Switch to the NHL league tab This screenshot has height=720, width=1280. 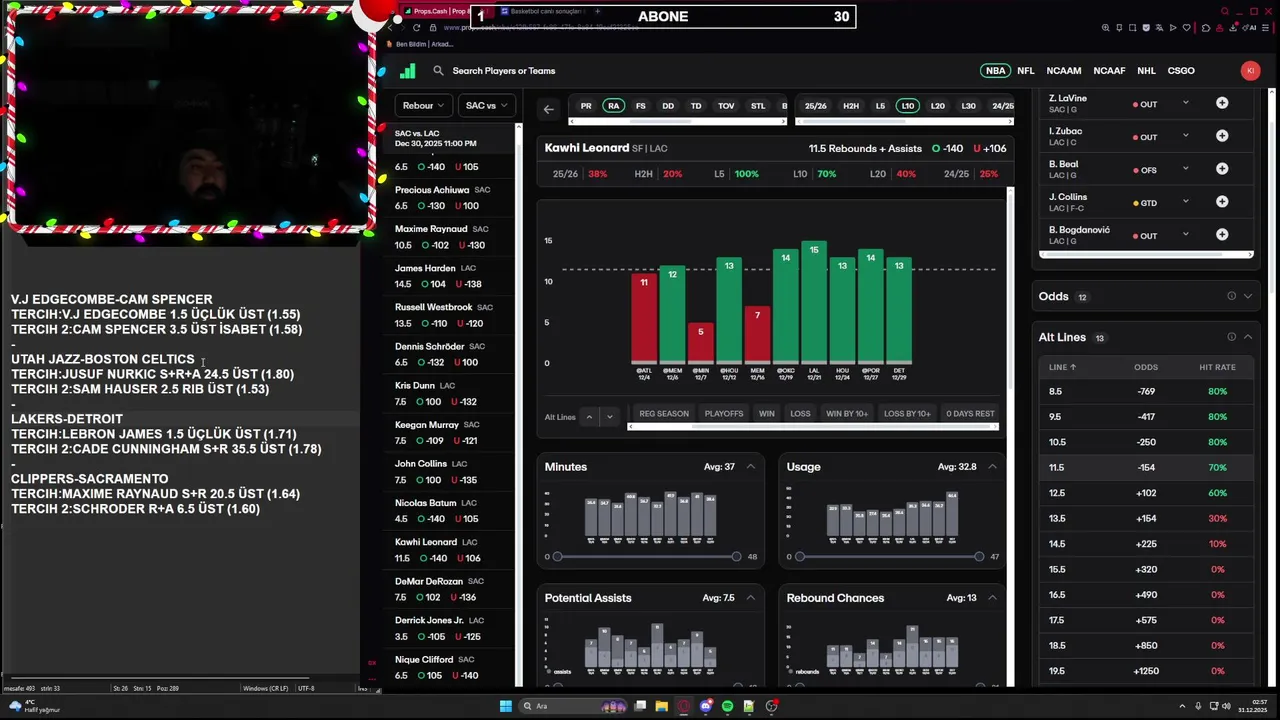1147,71
